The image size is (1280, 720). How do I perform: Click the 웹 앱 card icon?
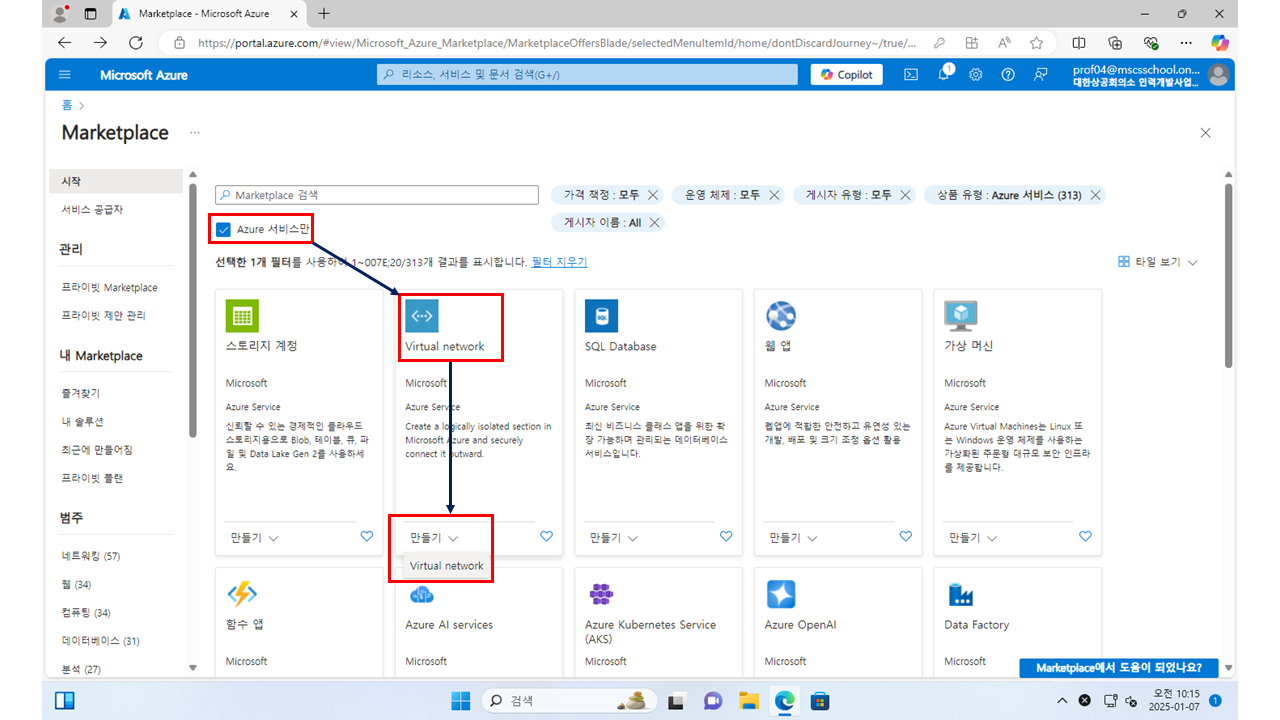pos(781,316)
